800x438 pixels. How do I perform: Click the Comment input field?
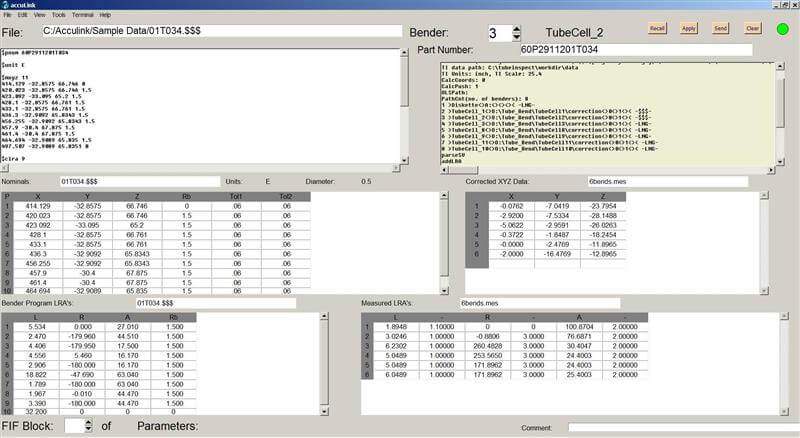[684, 428]
